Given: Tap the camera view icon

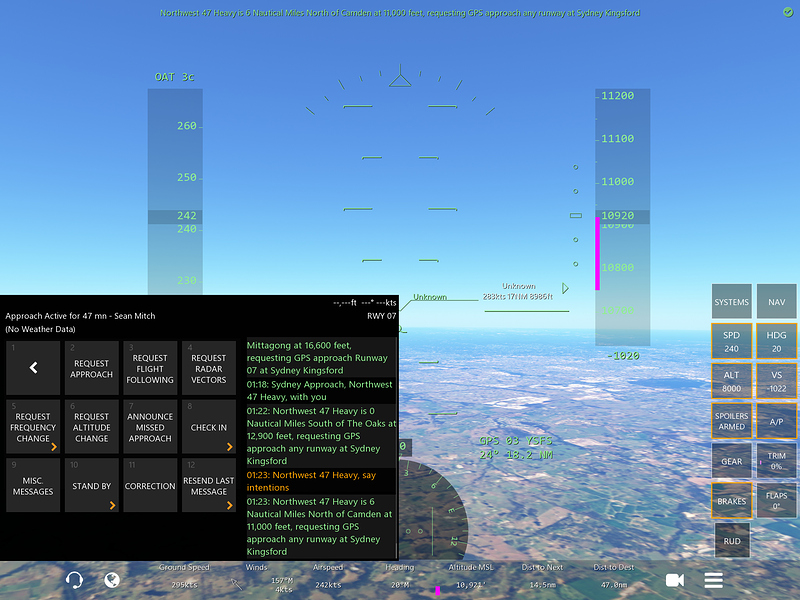Looking at the screenshot, I should (x=674, y=580).
